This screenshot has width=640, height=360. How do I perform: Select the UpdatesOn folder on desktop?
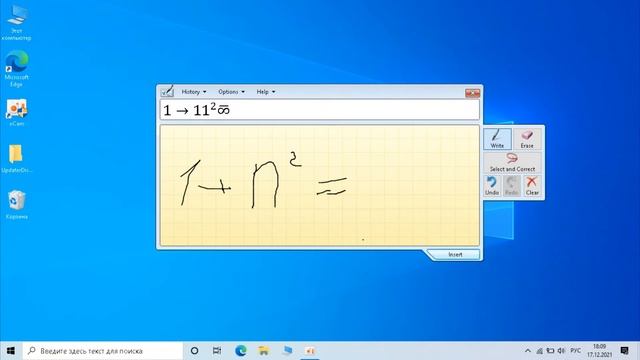(16, 158)
